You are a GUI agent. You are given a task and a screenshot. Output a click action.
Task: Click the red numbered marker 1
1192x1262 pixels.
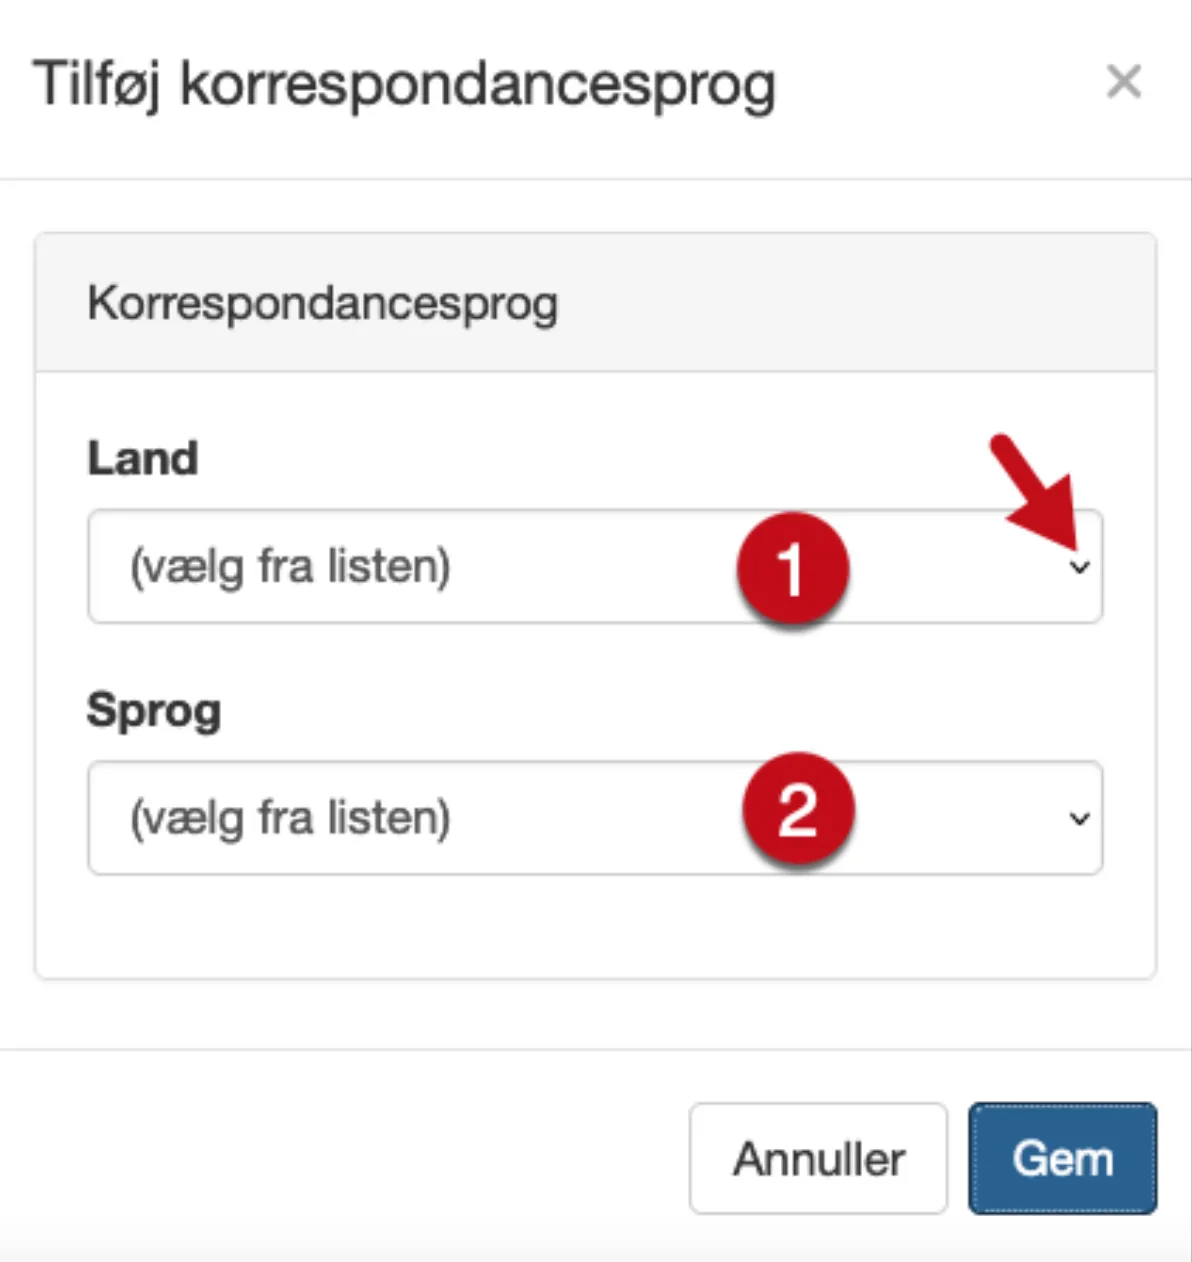pos(795,567)
